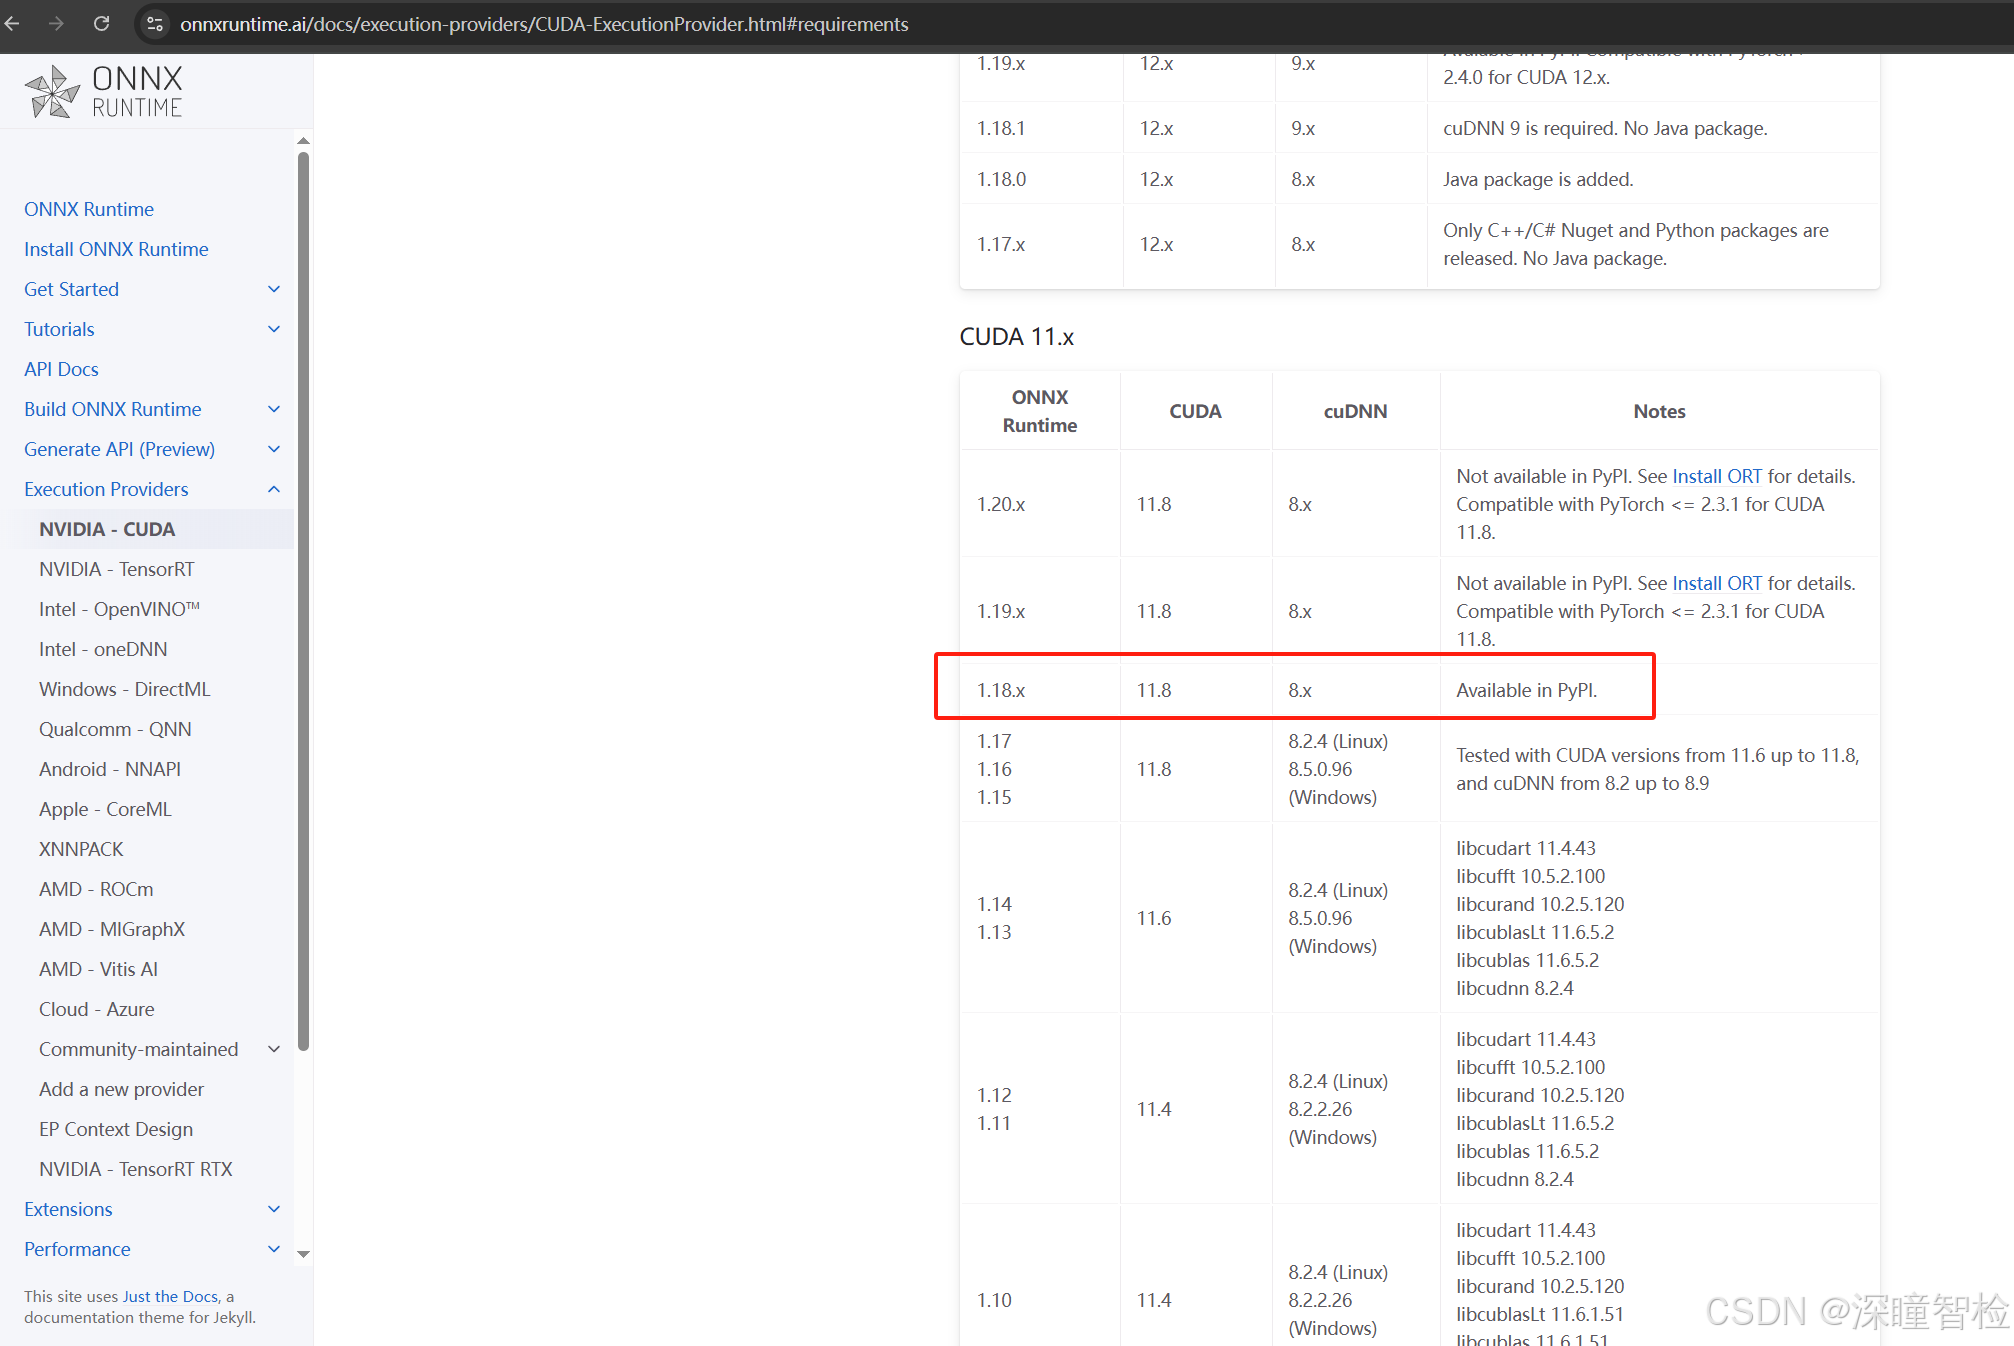Expand the Community-maintained chevron
Viewport: 2014px width, 1346px height.
coord(274,1049)
